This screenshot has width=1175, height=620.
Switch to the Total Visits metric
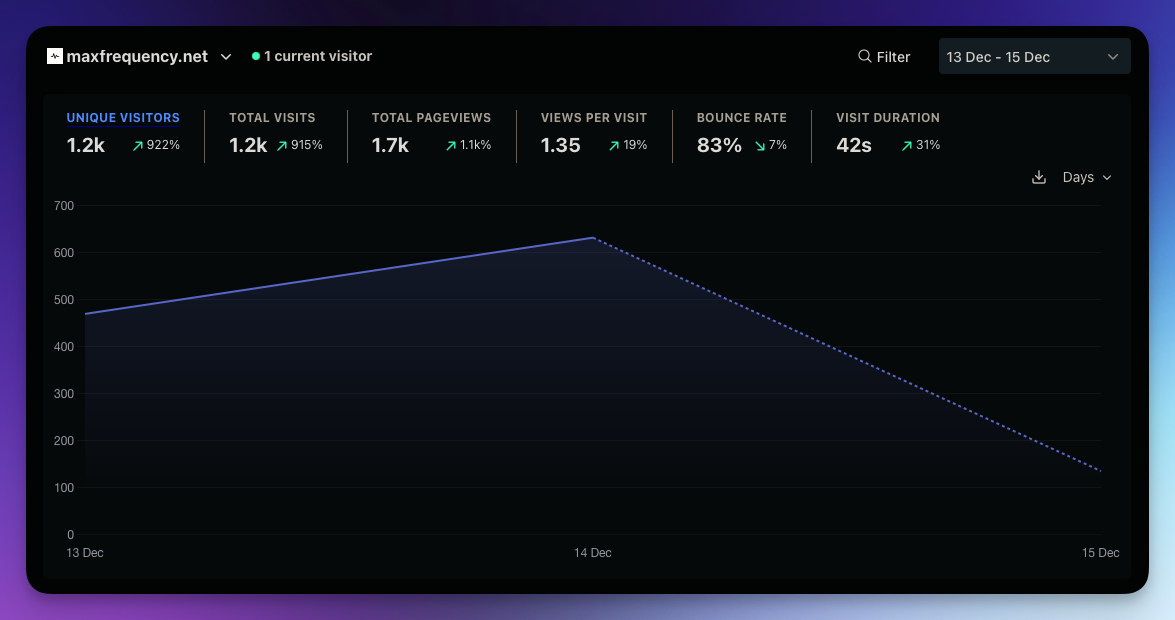pyautogui.click(x=272, y=118)
